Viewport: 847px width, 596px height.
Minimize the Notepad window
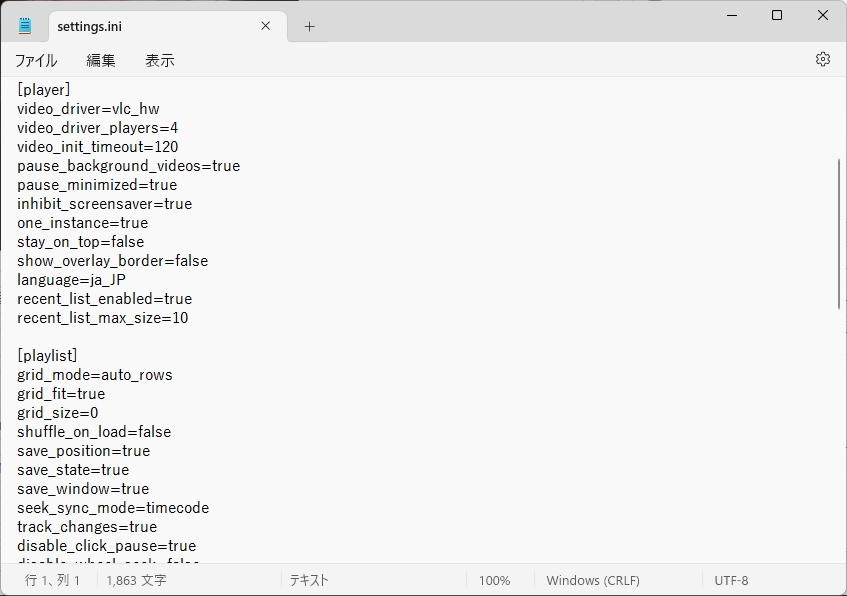(731, 15)
